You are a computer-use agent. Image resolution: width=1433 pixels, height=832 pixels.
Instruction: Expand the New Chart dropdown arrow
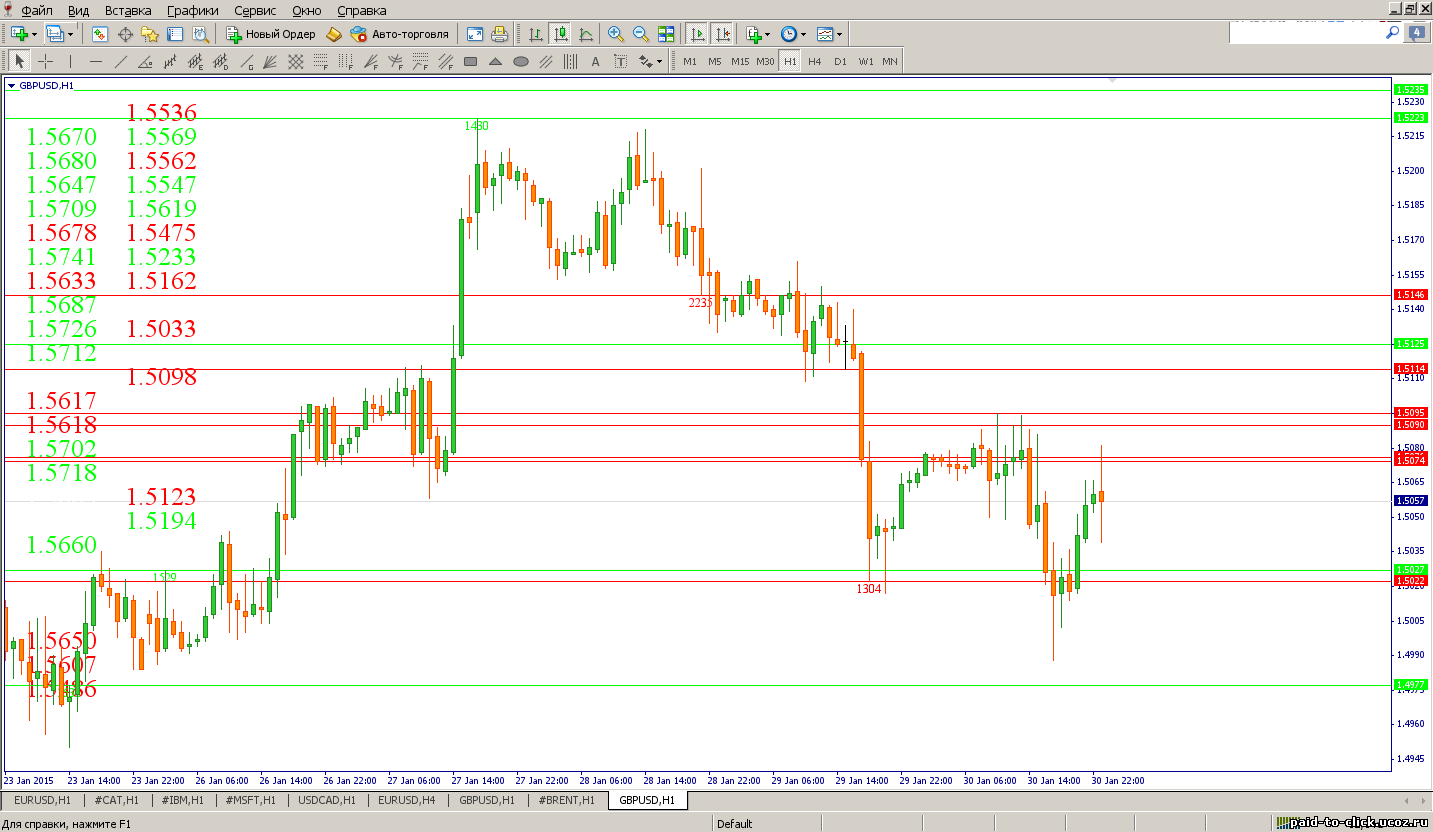click(x=34, y=35)
